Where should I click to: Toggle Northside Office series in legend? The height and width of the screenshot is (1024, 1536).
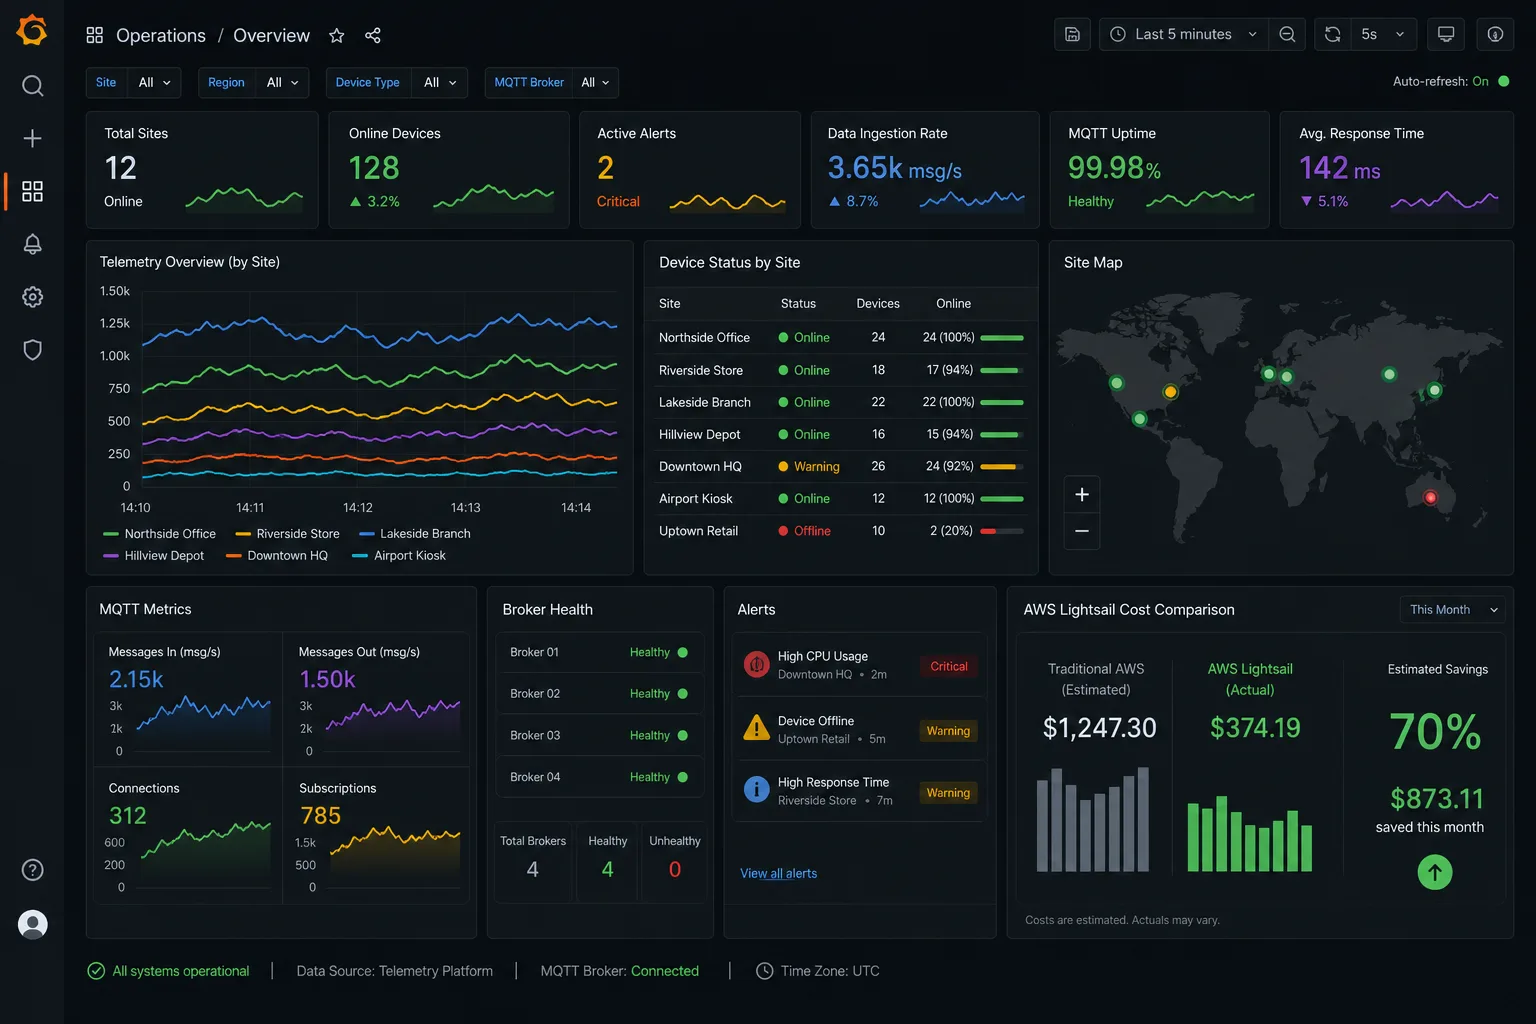[159, 534]
